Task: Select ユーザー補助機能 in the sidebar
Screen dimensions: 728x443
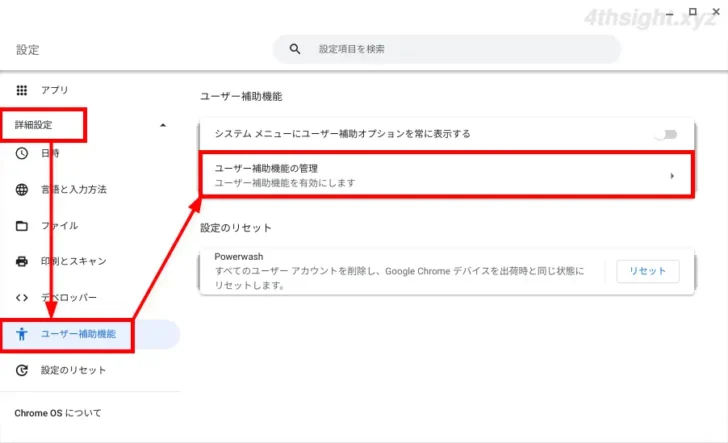Action: (78, 334)
